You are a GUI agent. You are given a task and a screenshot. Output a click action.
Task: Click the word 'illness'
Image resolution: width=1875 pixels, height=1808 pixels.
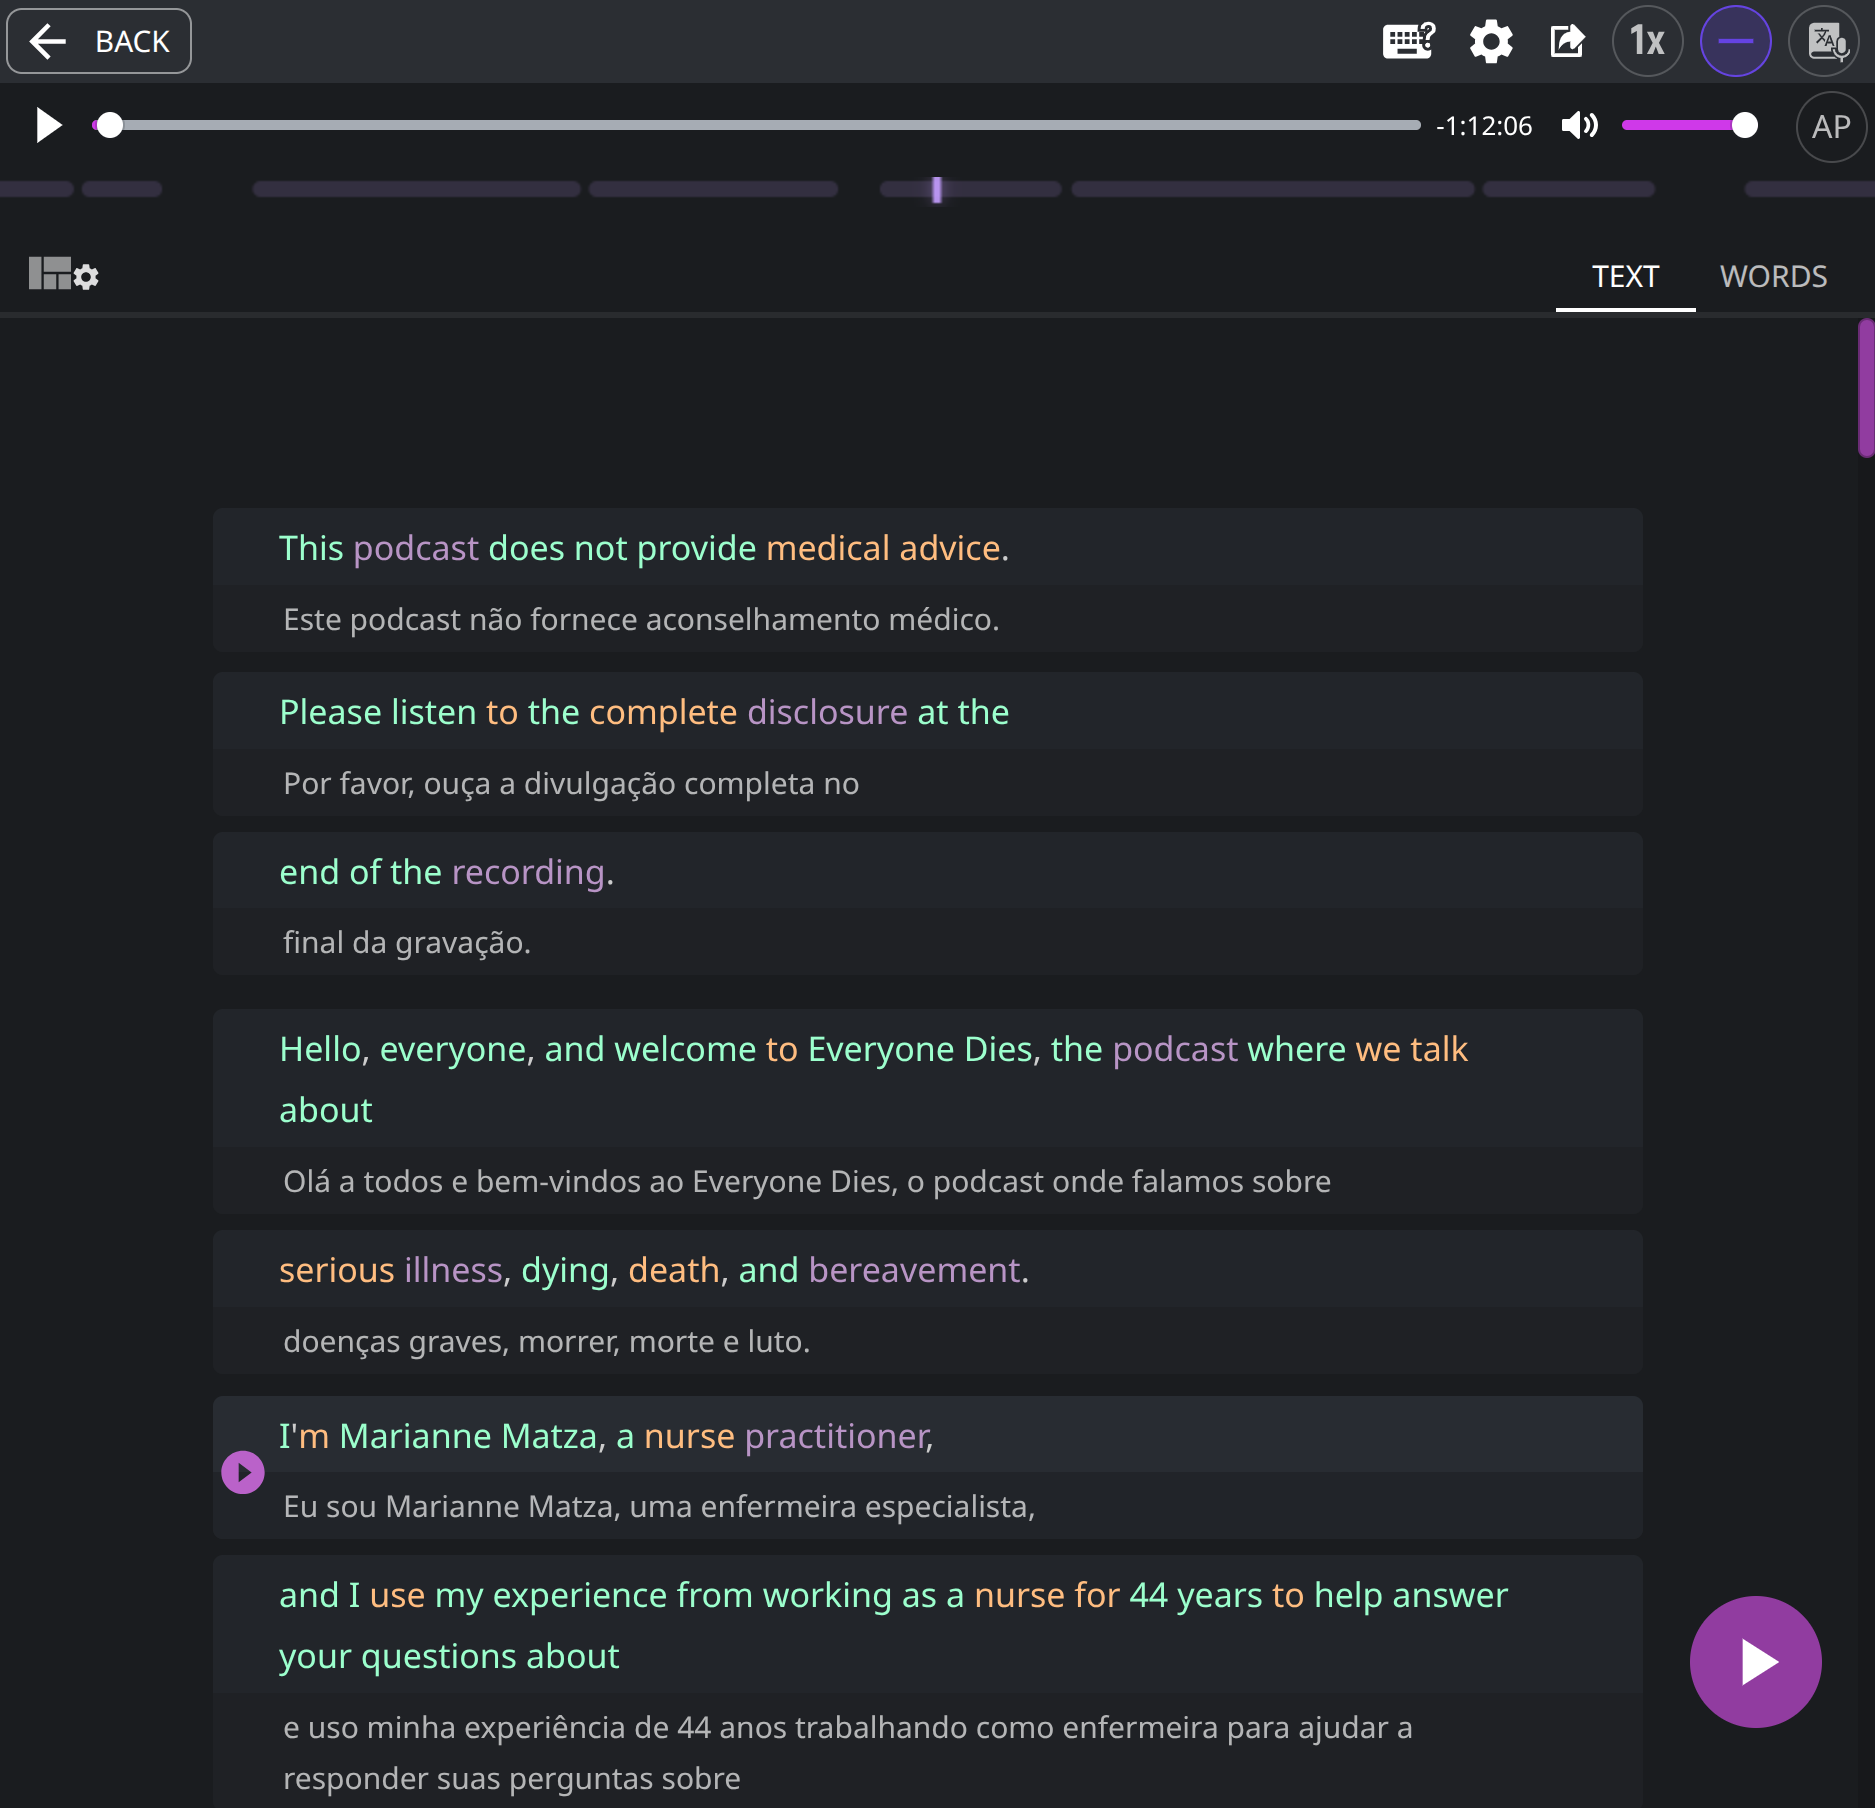[453, 1270]
